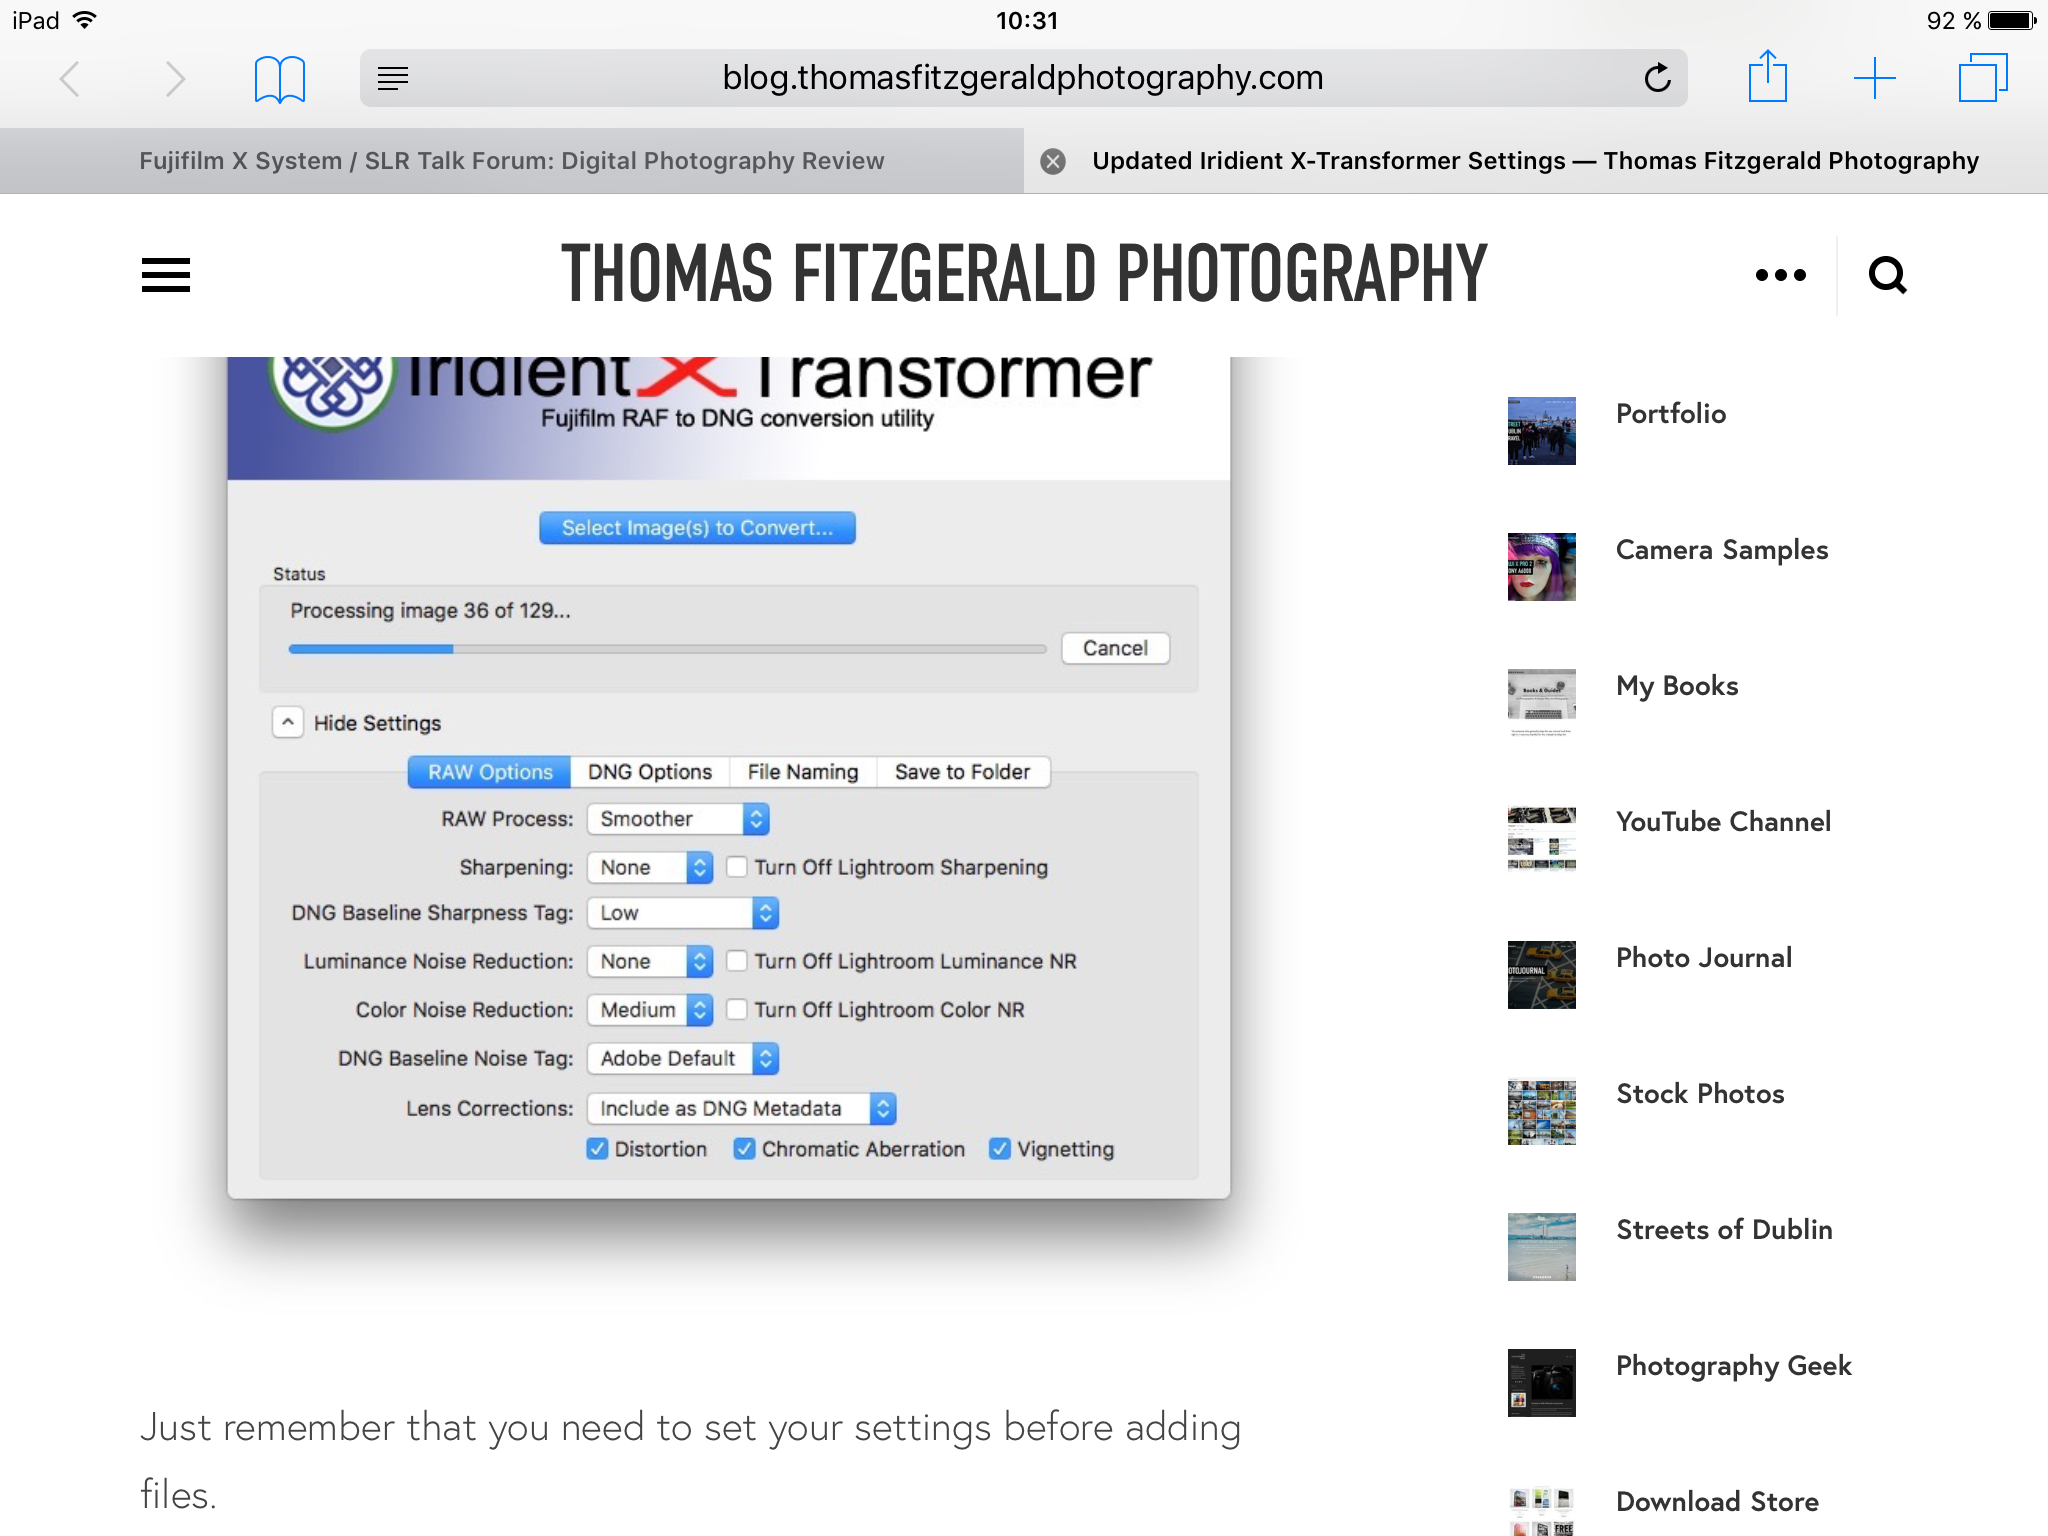Click the Cancel processing button
The width and height of the screenshot is (2048, 1536).
point(1115,648)
